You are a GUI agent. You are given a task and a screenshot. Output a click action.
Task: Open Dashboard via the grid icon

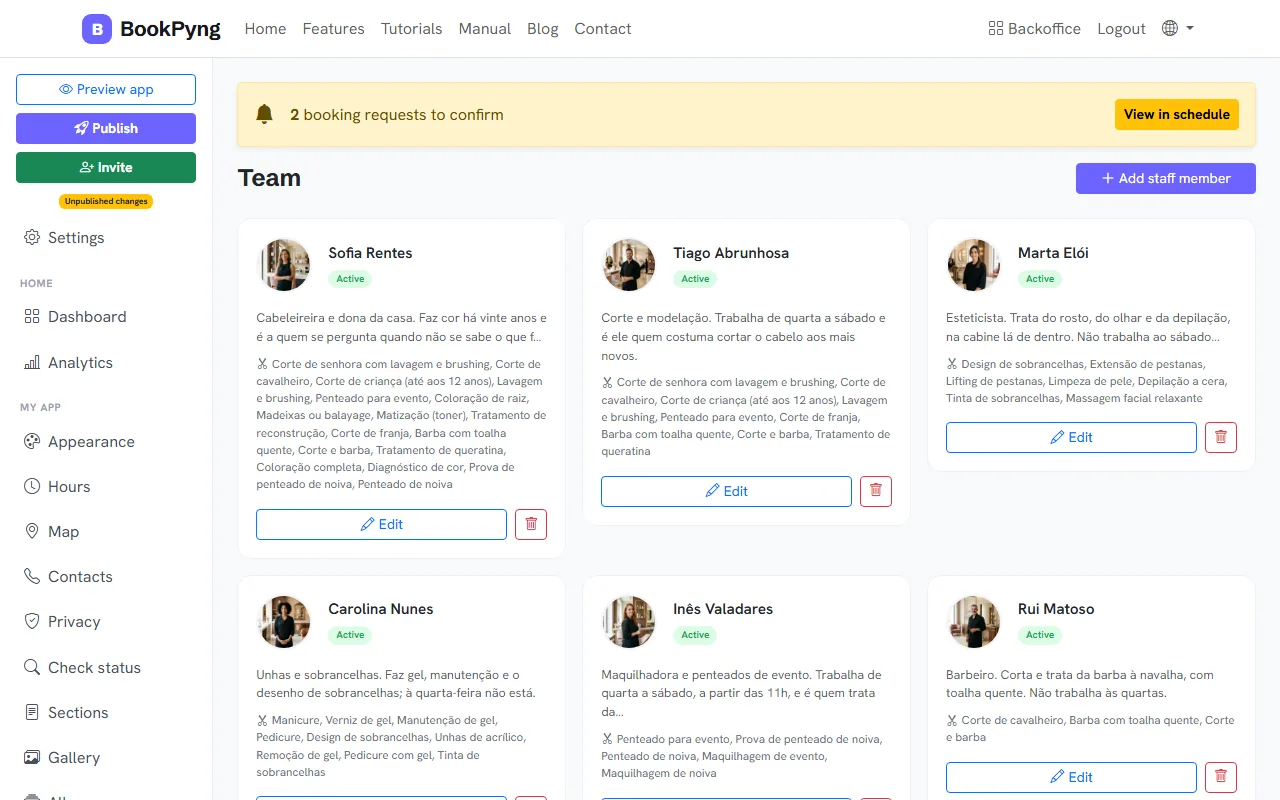[32, 316]
